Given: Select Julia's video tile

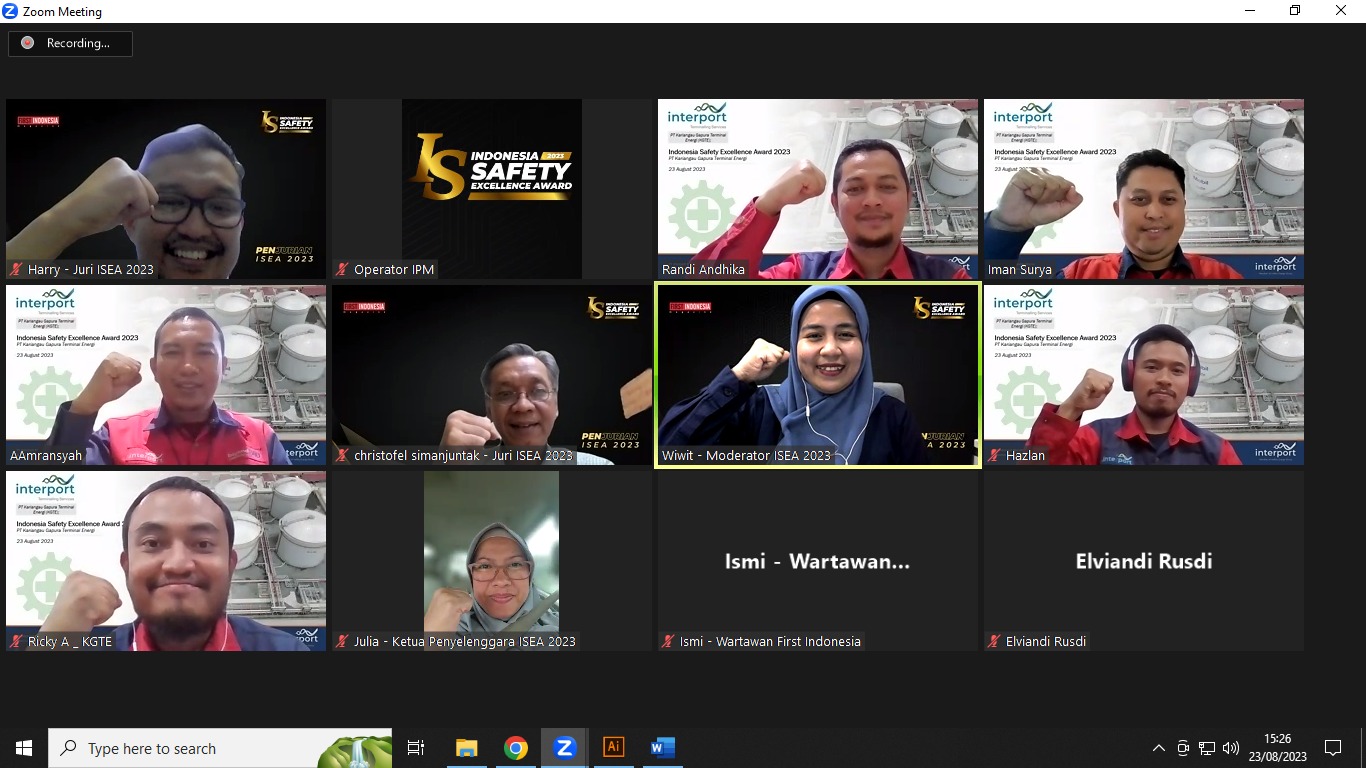Looking at the screenshot, I should pos(492,561).
